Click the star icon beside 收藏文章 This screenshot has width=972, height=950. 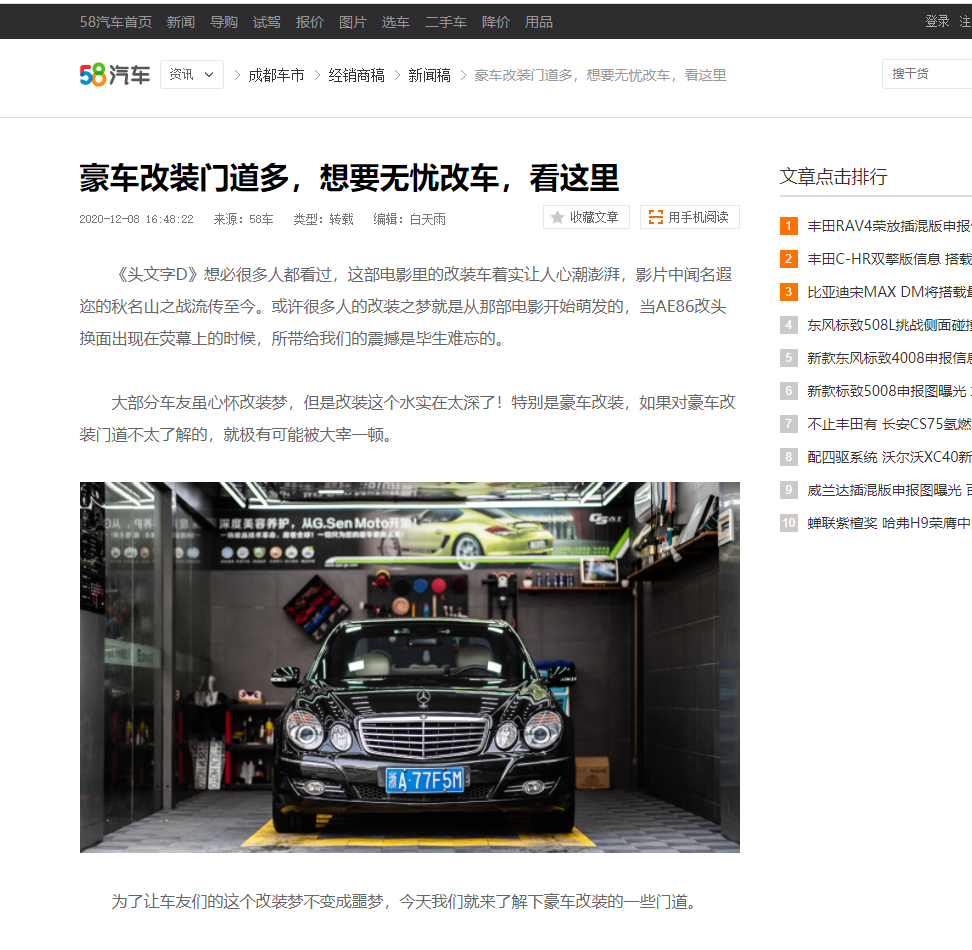557,218
